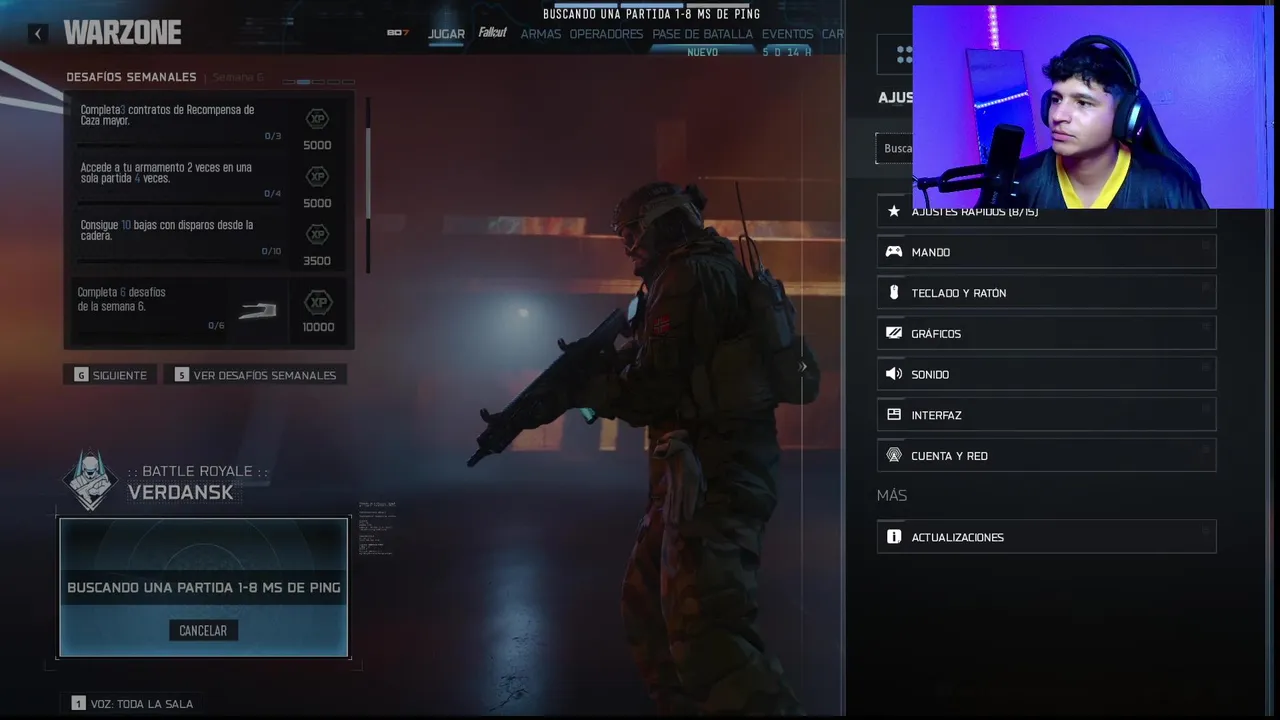Click the 3500 XP token icon

point(317,235)
